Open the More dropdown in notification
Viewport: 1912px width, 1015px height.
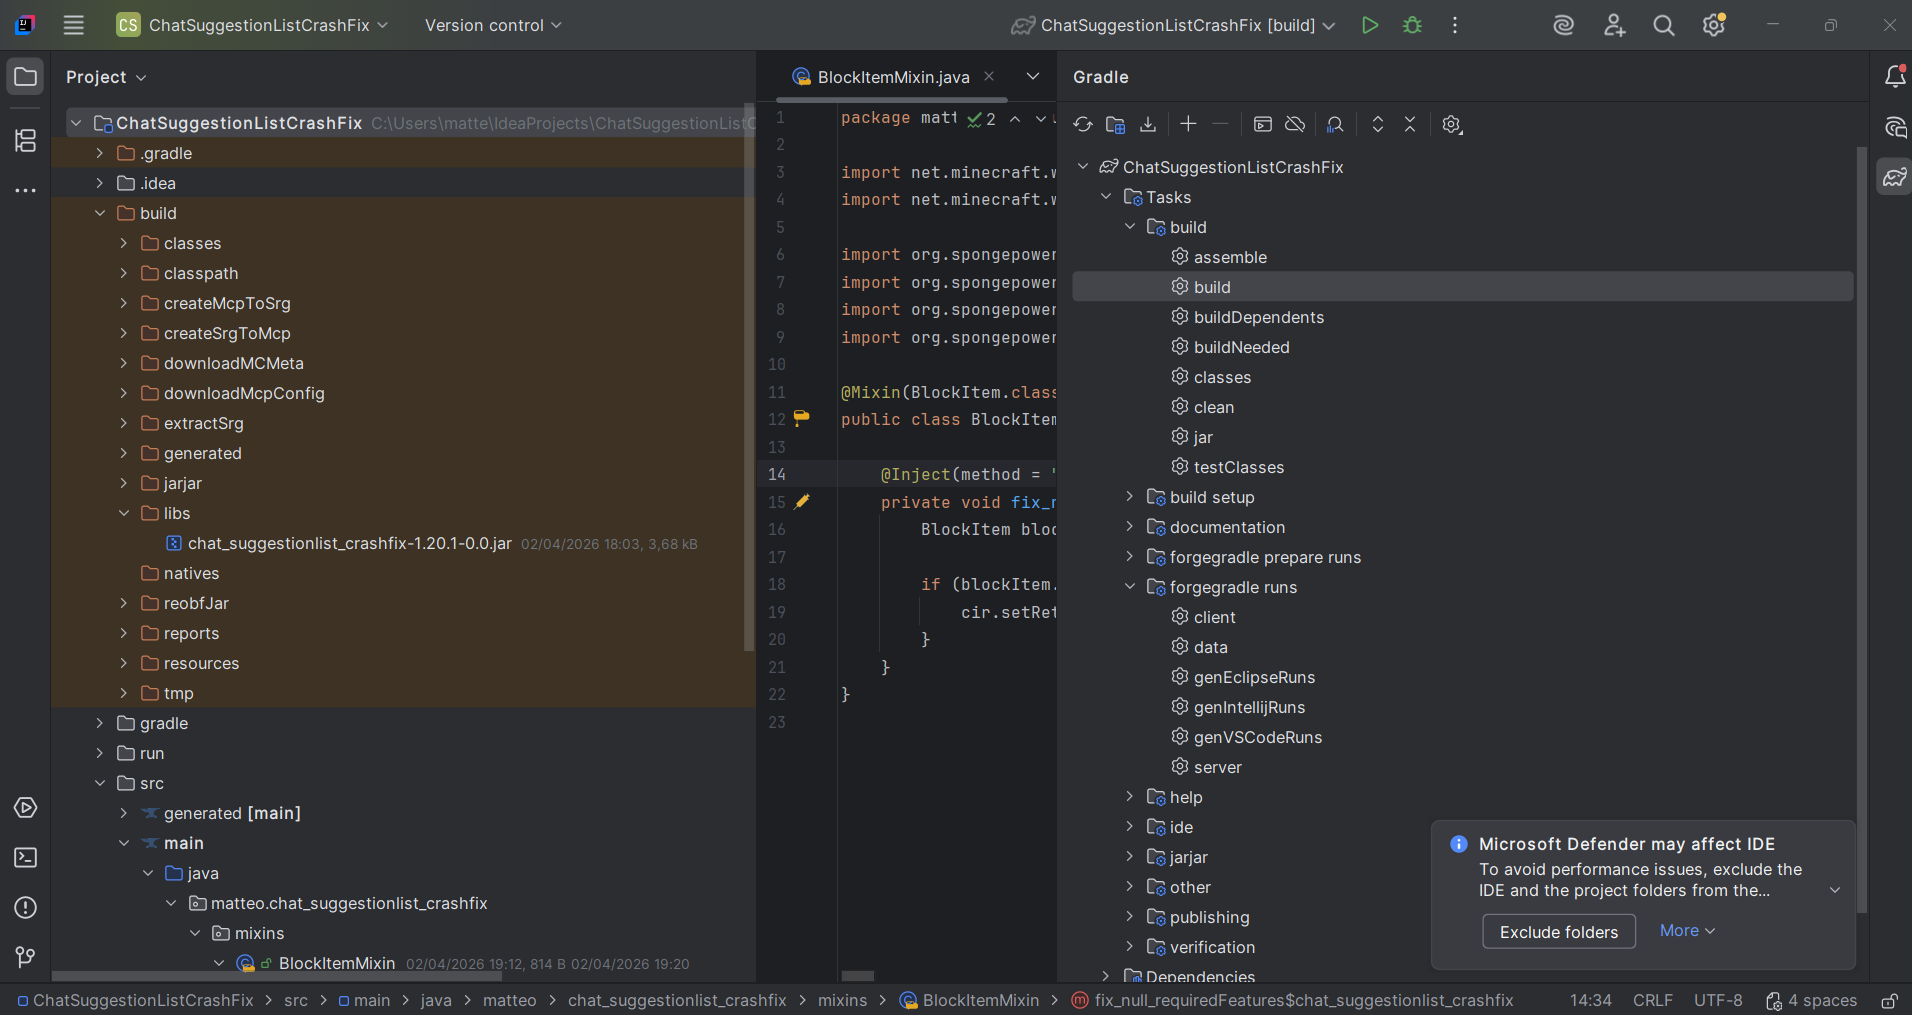click(x=1687, y=931)
